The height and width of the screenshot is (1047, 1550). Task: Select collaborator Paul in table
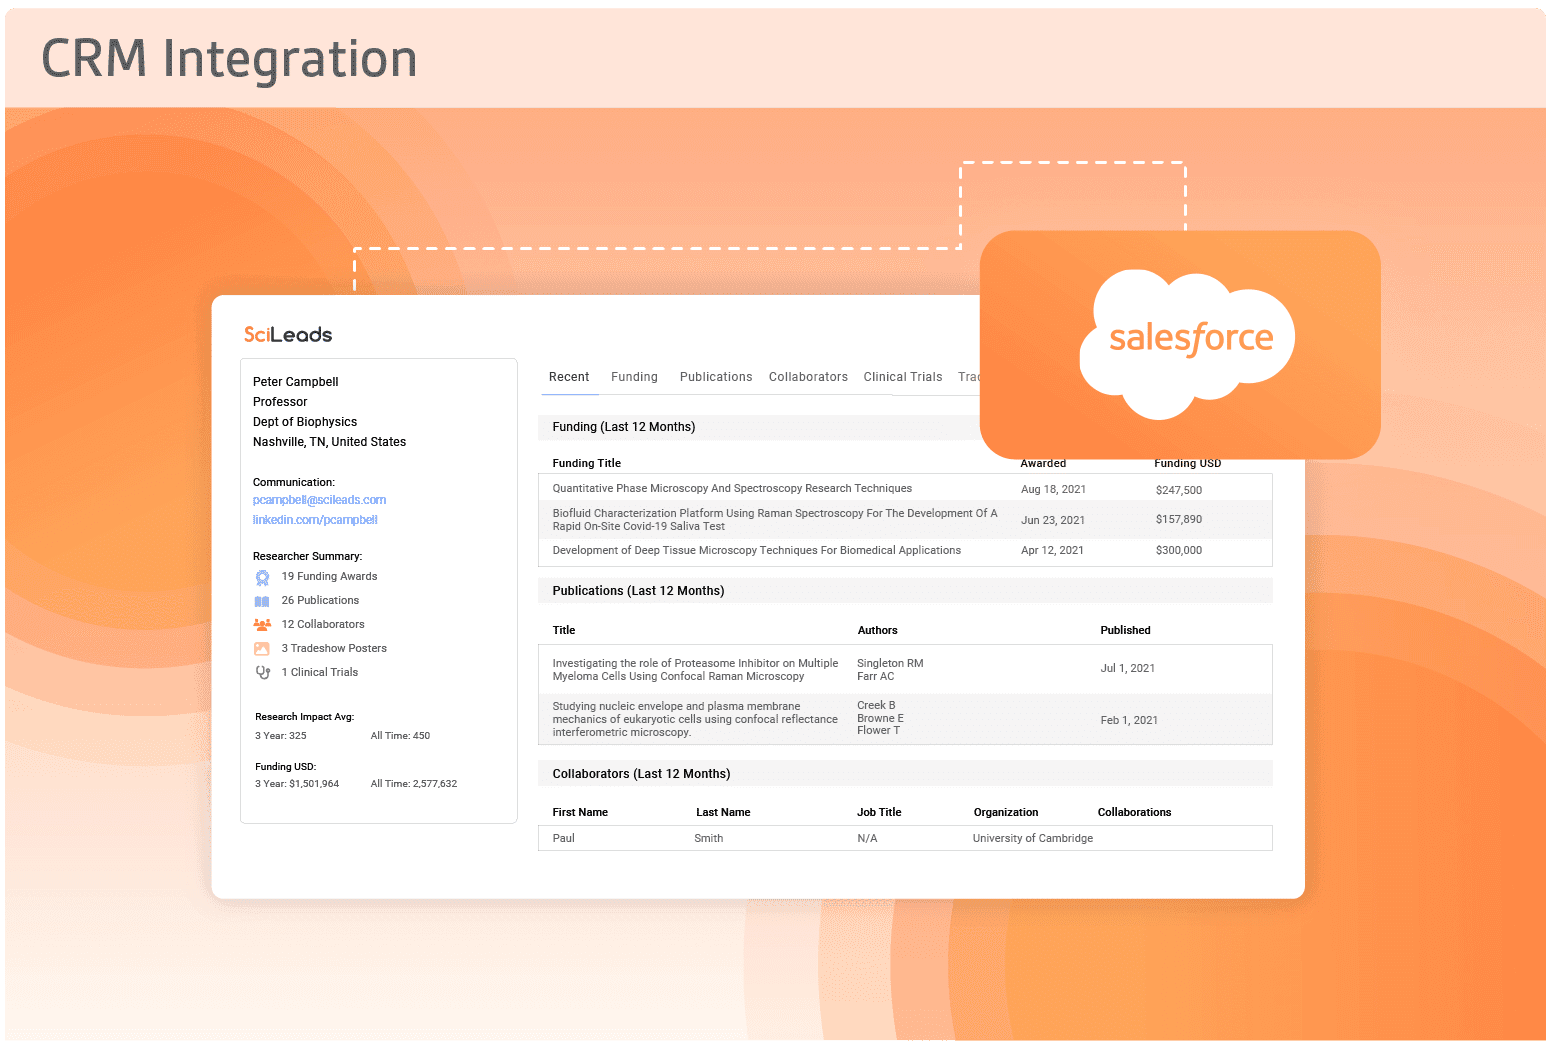[x=563, y=839]
